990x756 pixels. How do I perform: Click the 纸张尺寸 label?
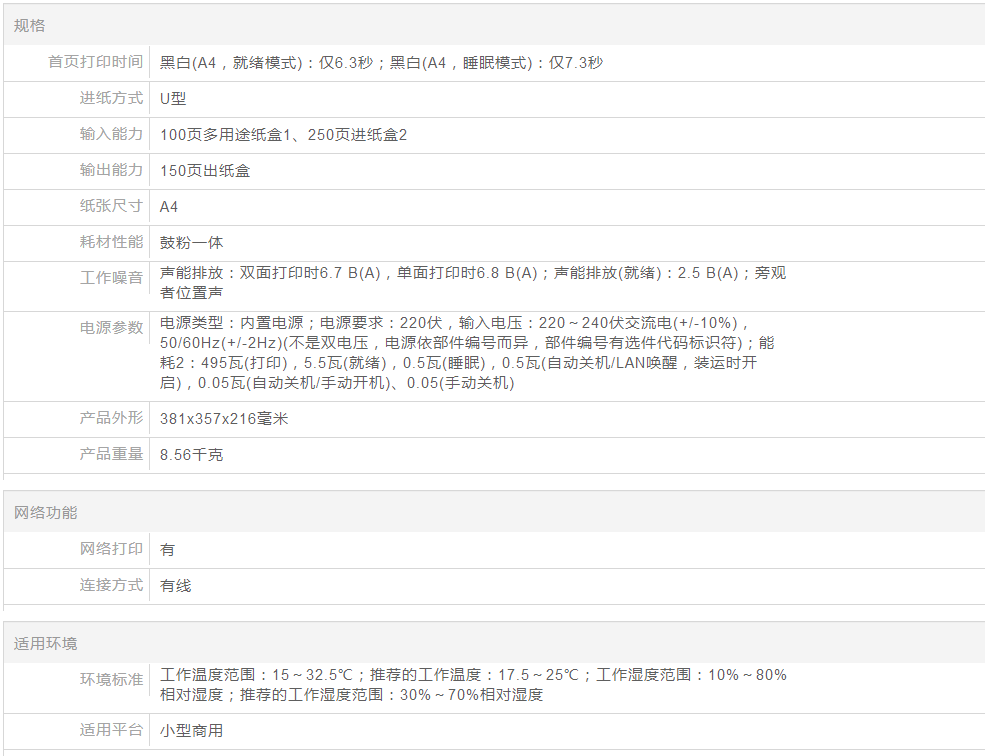pos(111,207)
